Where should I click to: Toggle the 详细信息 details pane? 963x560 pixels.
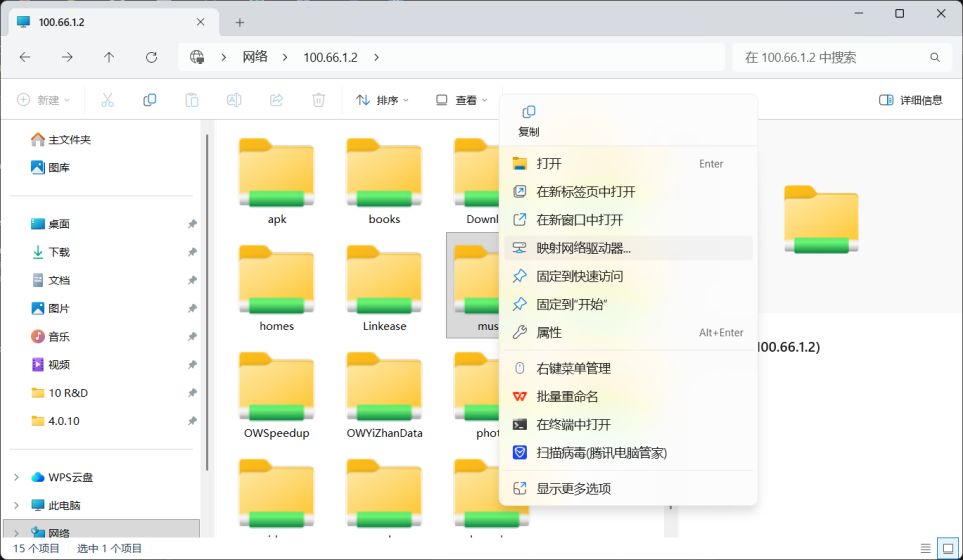point(910,100)
